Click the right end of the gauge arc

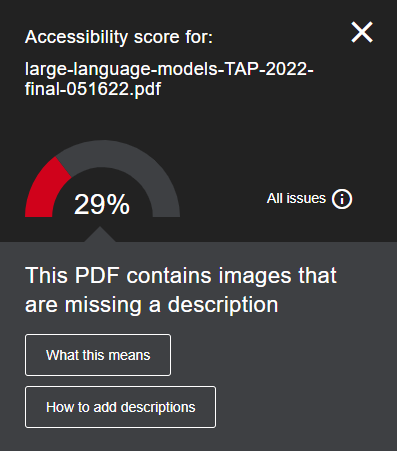[166, 210]
